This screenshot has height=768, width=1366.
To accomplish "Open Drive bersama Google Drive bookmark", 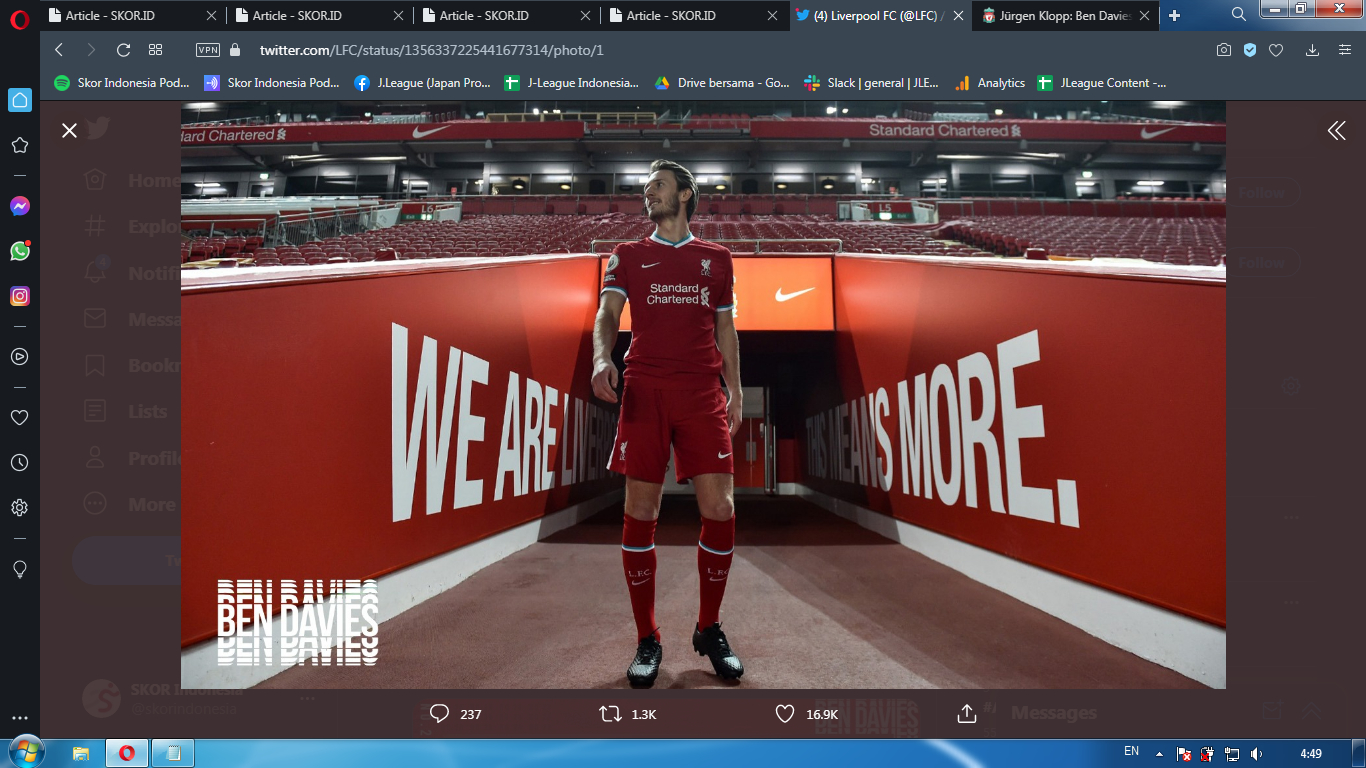I will coord(722,83).
